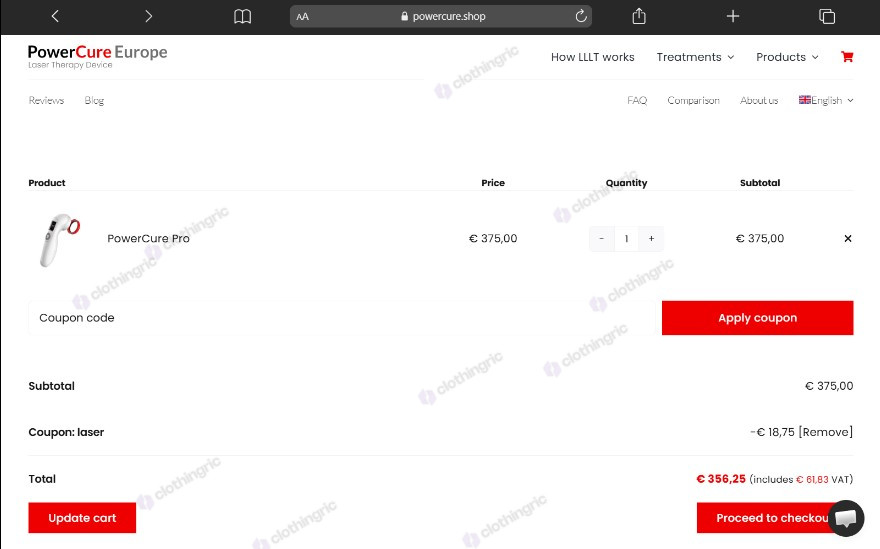Screen dimensions: 880x549
Task: Open the Blog page
Action: [x=94, y=100]
